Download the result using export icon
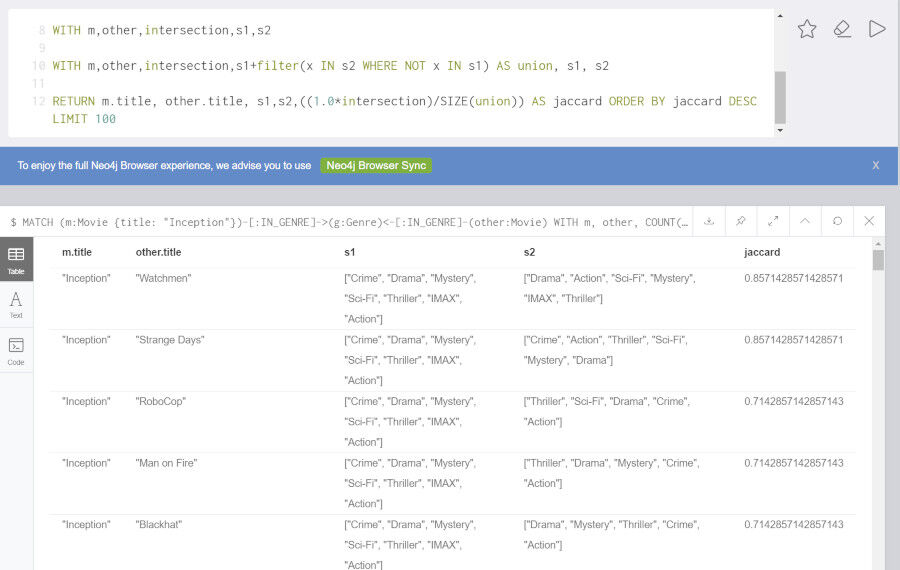This screenshot has width=900, height=570. (709, 221)
